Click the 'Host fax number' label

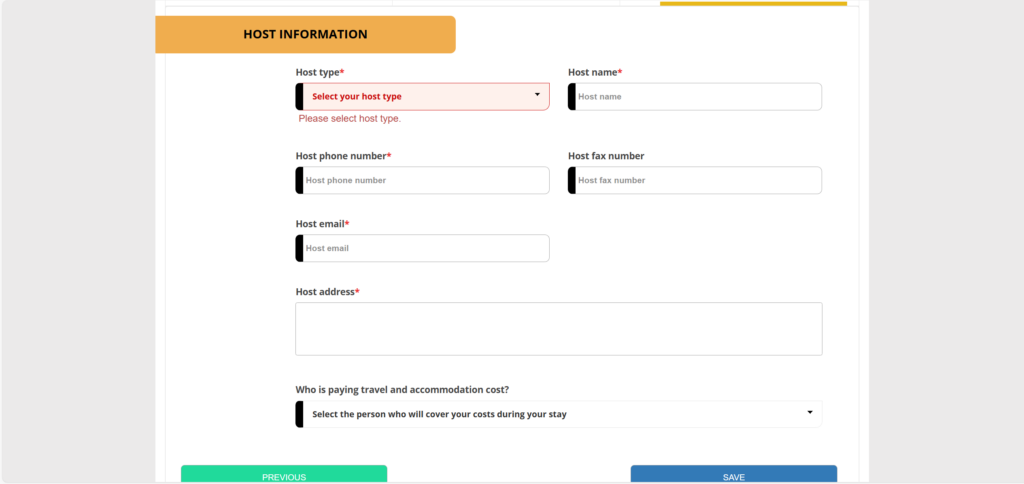[606, 157]
